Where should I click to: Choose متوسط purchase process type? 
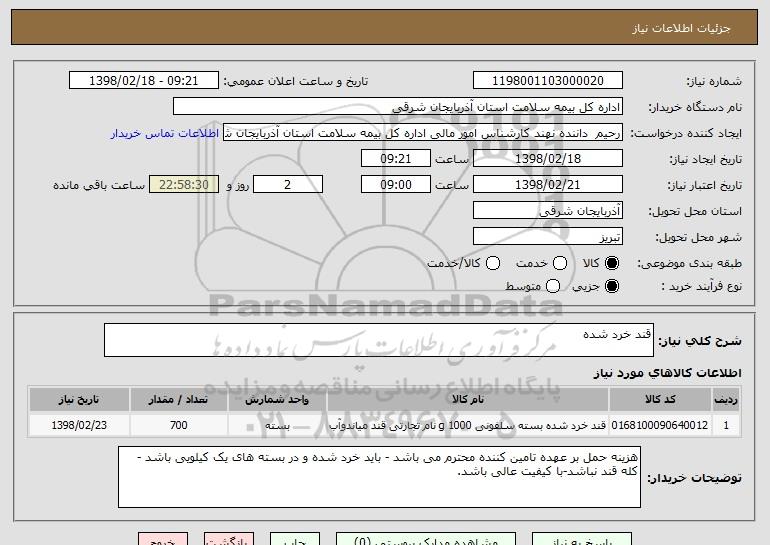click(x=553, y=286)
